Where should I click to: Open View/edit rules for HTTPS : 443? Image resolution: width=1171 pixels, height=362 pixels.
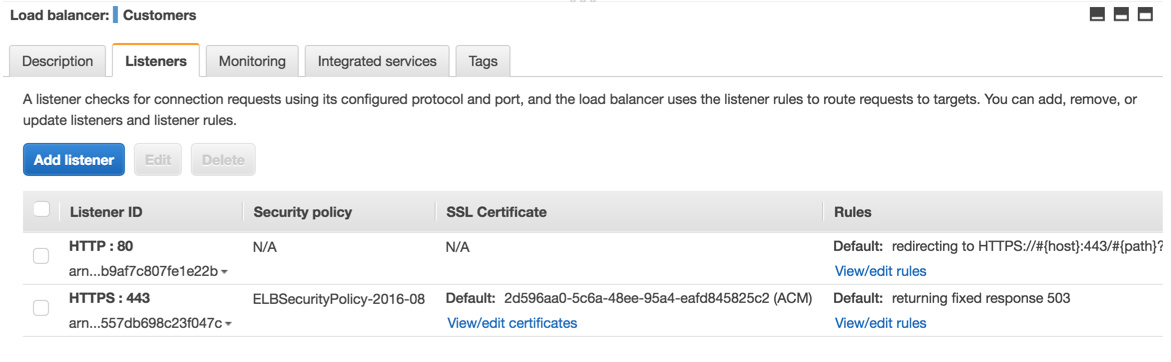880,323
